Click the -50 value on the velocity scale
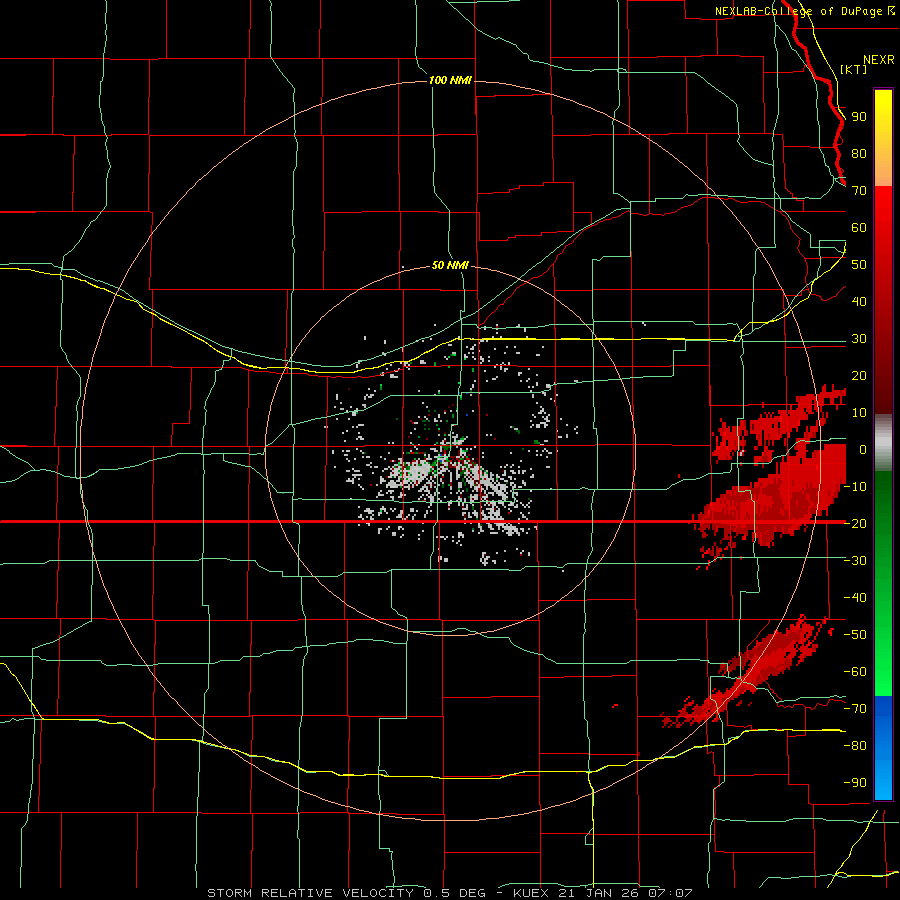The image size is (900, 900). point(855,635)
